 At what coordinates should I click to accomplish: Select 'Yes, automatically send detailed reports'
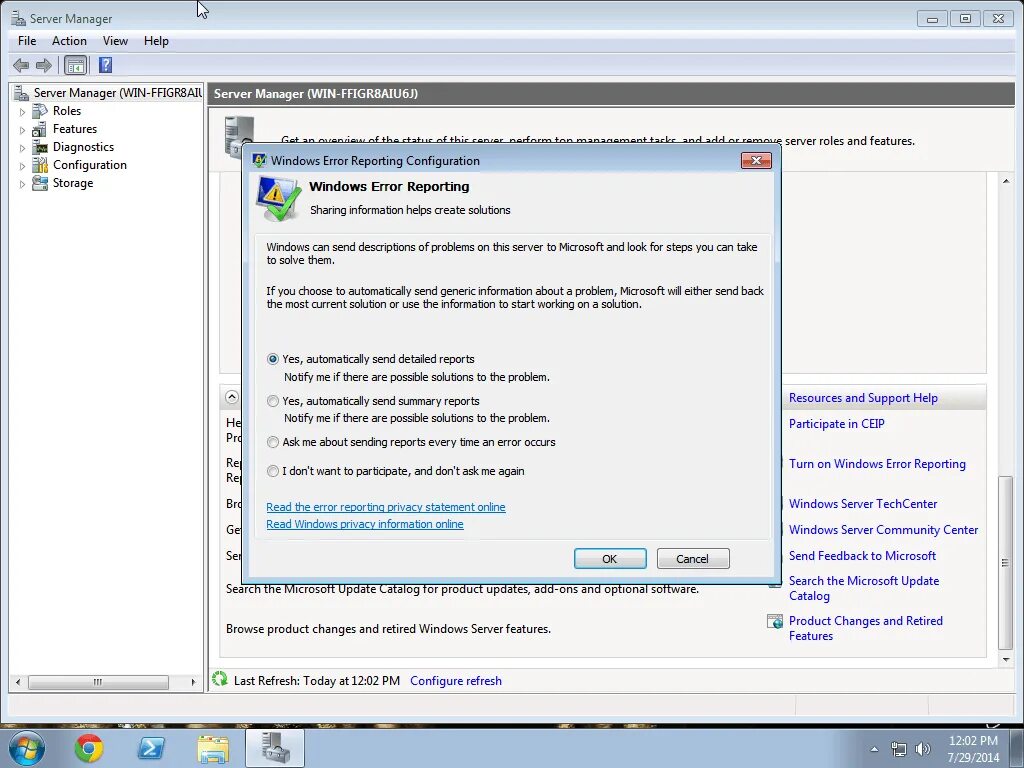(x=273, y=359)
